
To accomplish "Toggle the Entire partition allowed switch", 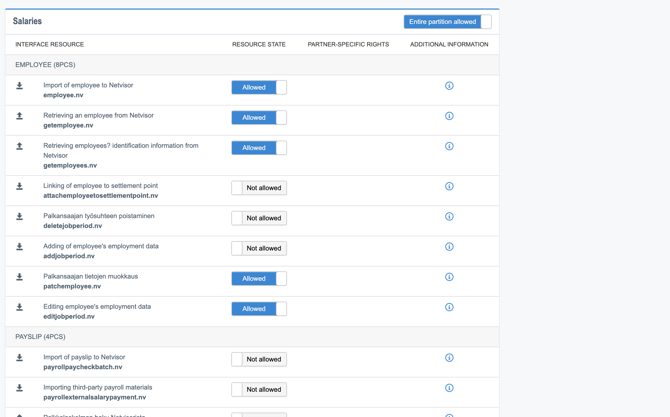I will [x=447, y=22].
